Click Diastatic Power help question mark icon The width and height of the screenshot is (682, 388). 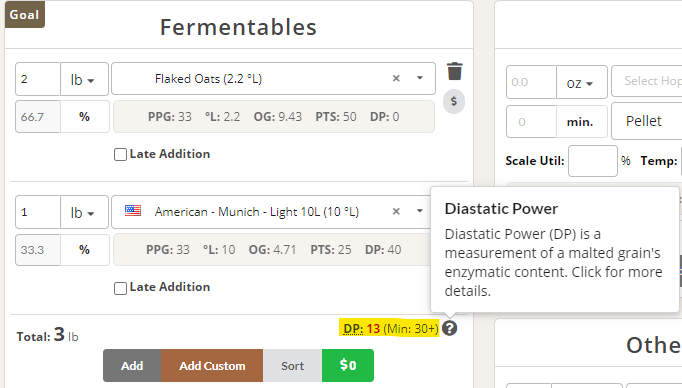tap(450, 328)
